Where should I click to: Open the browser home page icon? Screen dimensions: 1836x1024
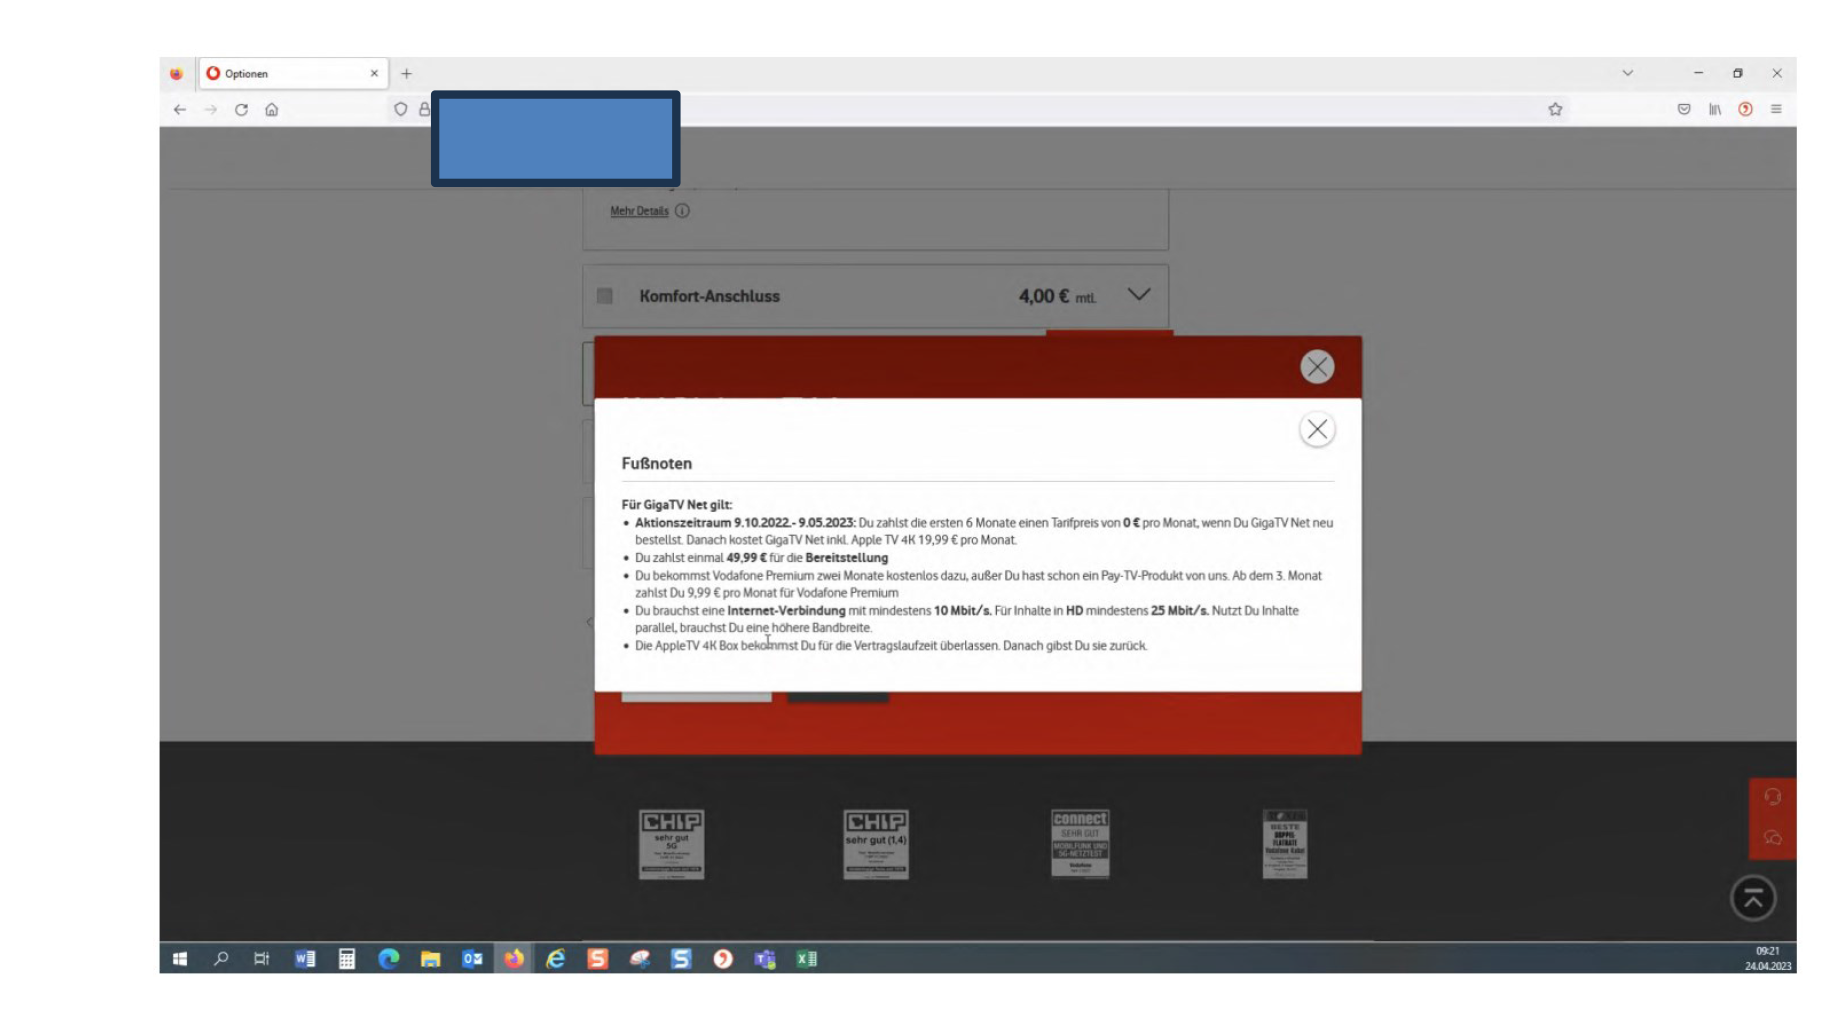tap(272, 110)
